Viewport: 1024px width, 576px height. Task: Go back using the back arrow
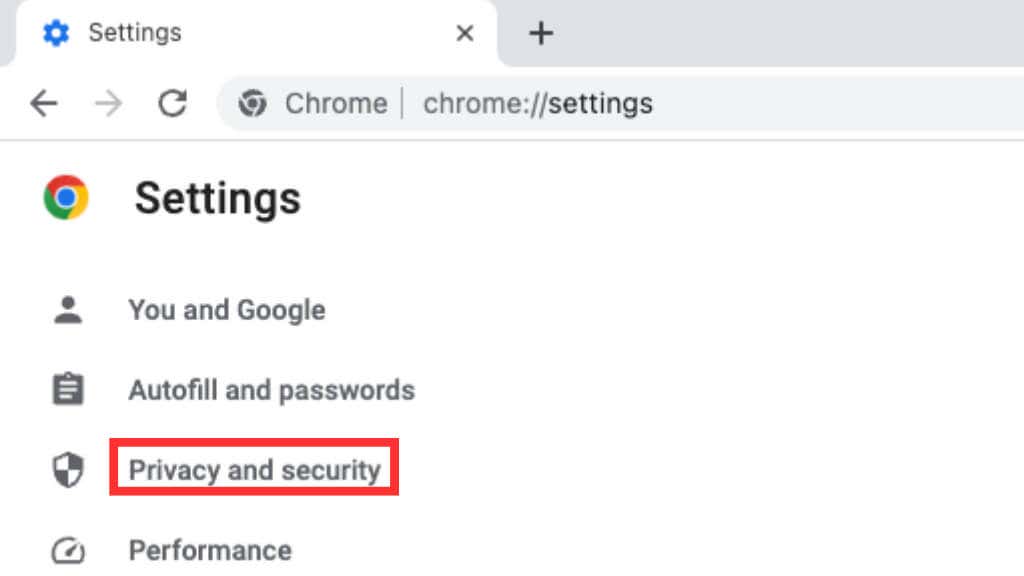[43, 103]
